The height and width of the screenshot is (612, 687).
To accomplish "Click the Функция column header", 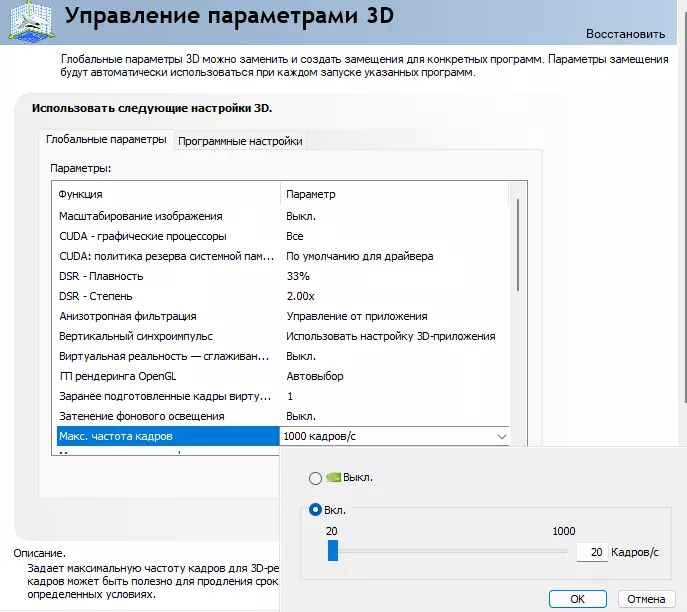I will (166, 194).
